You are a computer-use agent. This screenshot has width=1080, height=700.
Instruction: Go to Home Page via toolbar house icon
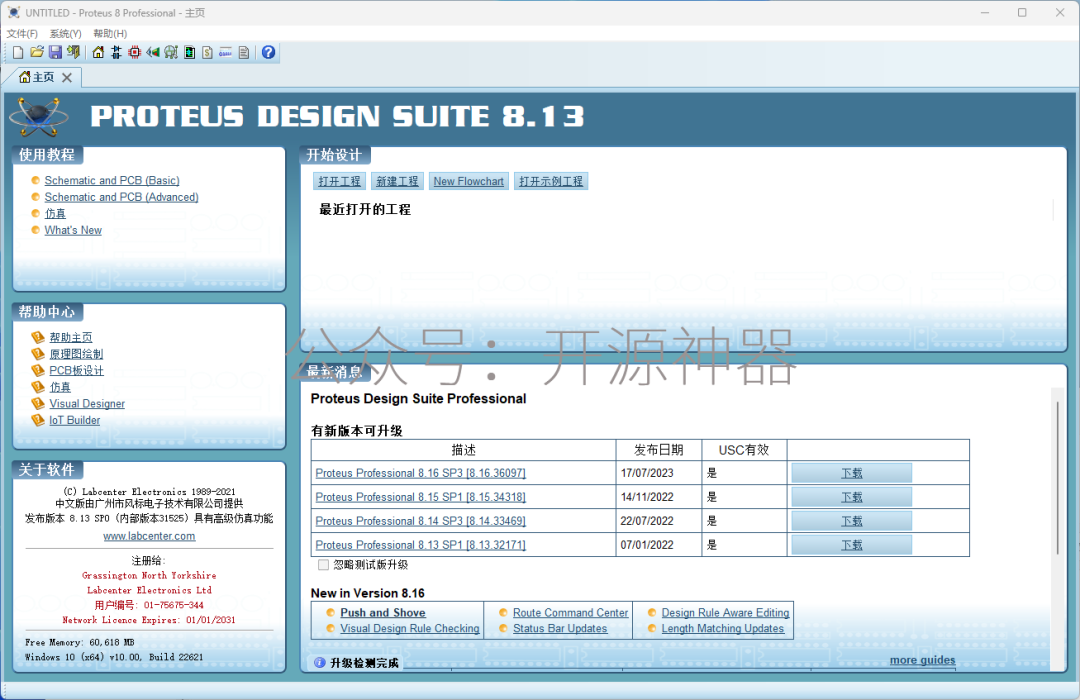point(98,52)
